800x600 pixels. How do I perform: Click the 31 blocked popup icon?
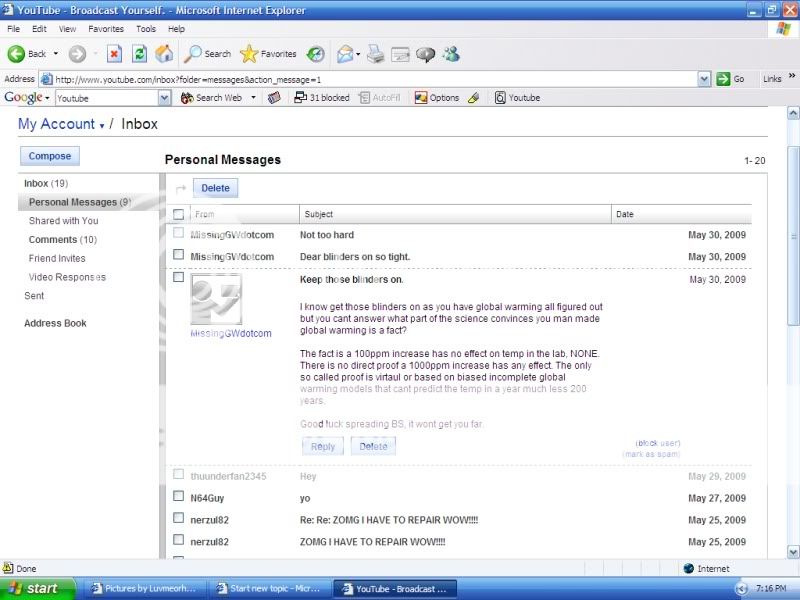(300, 97)
